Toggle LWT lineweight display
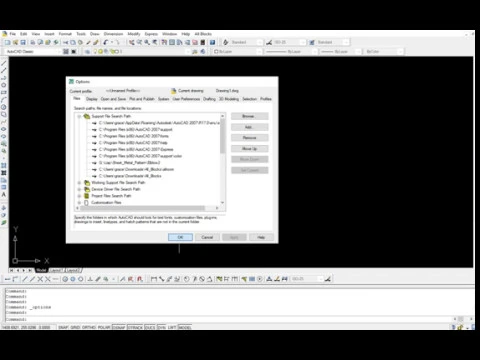 pos(172,327)
